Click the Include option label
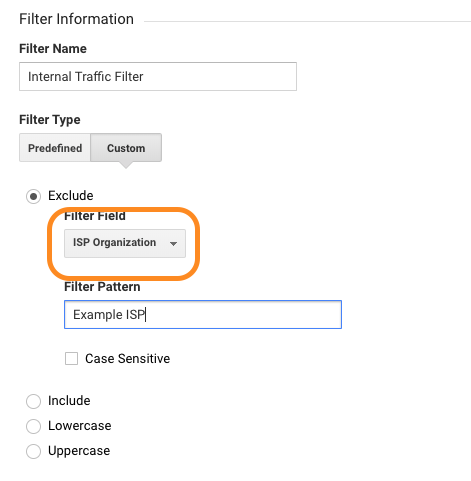 pos(69,401)
